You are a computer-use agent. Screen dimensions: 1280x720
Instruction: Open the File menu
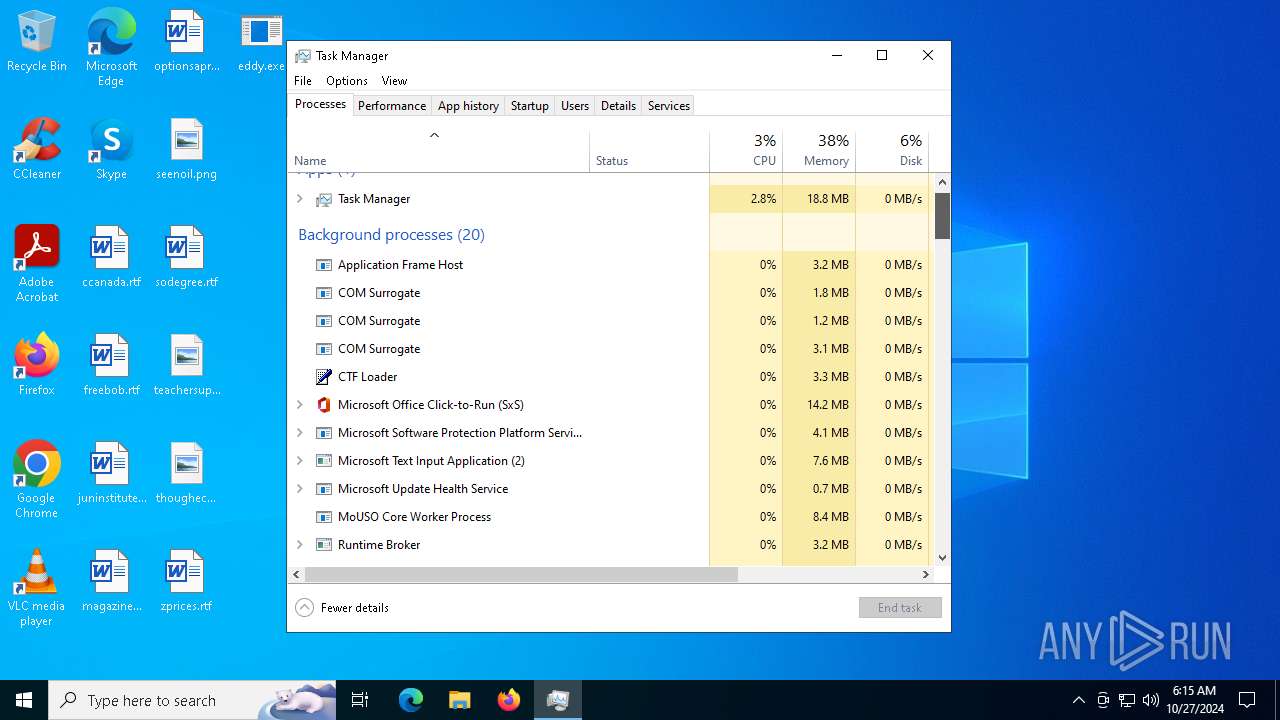303,81
